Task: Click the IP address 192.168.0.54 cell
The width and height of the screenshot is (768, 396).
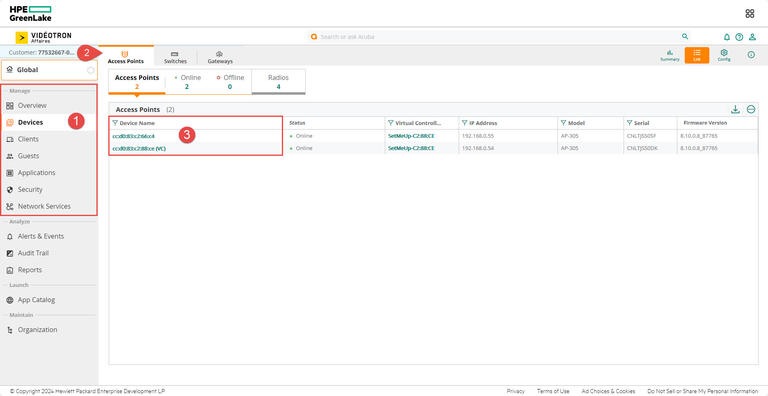Action: tap(478, 148)
